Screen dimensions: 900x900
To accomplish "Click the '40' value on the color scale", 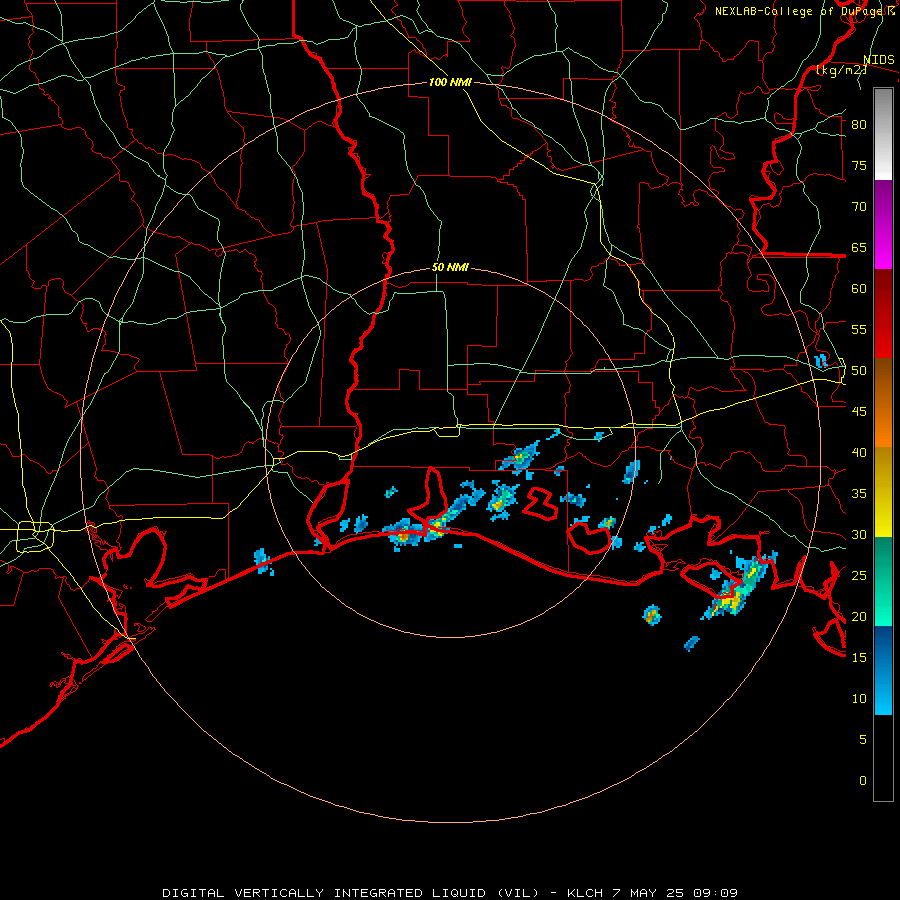I will (859, 452).
